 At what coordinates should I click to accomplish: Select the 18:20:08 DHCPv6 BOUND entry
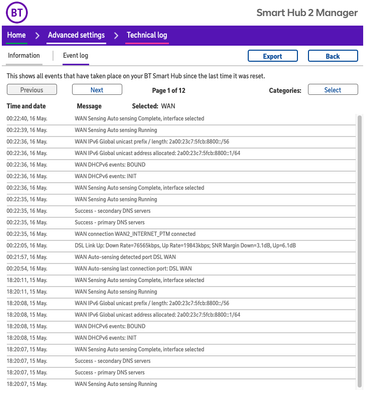tap(181, 326)
